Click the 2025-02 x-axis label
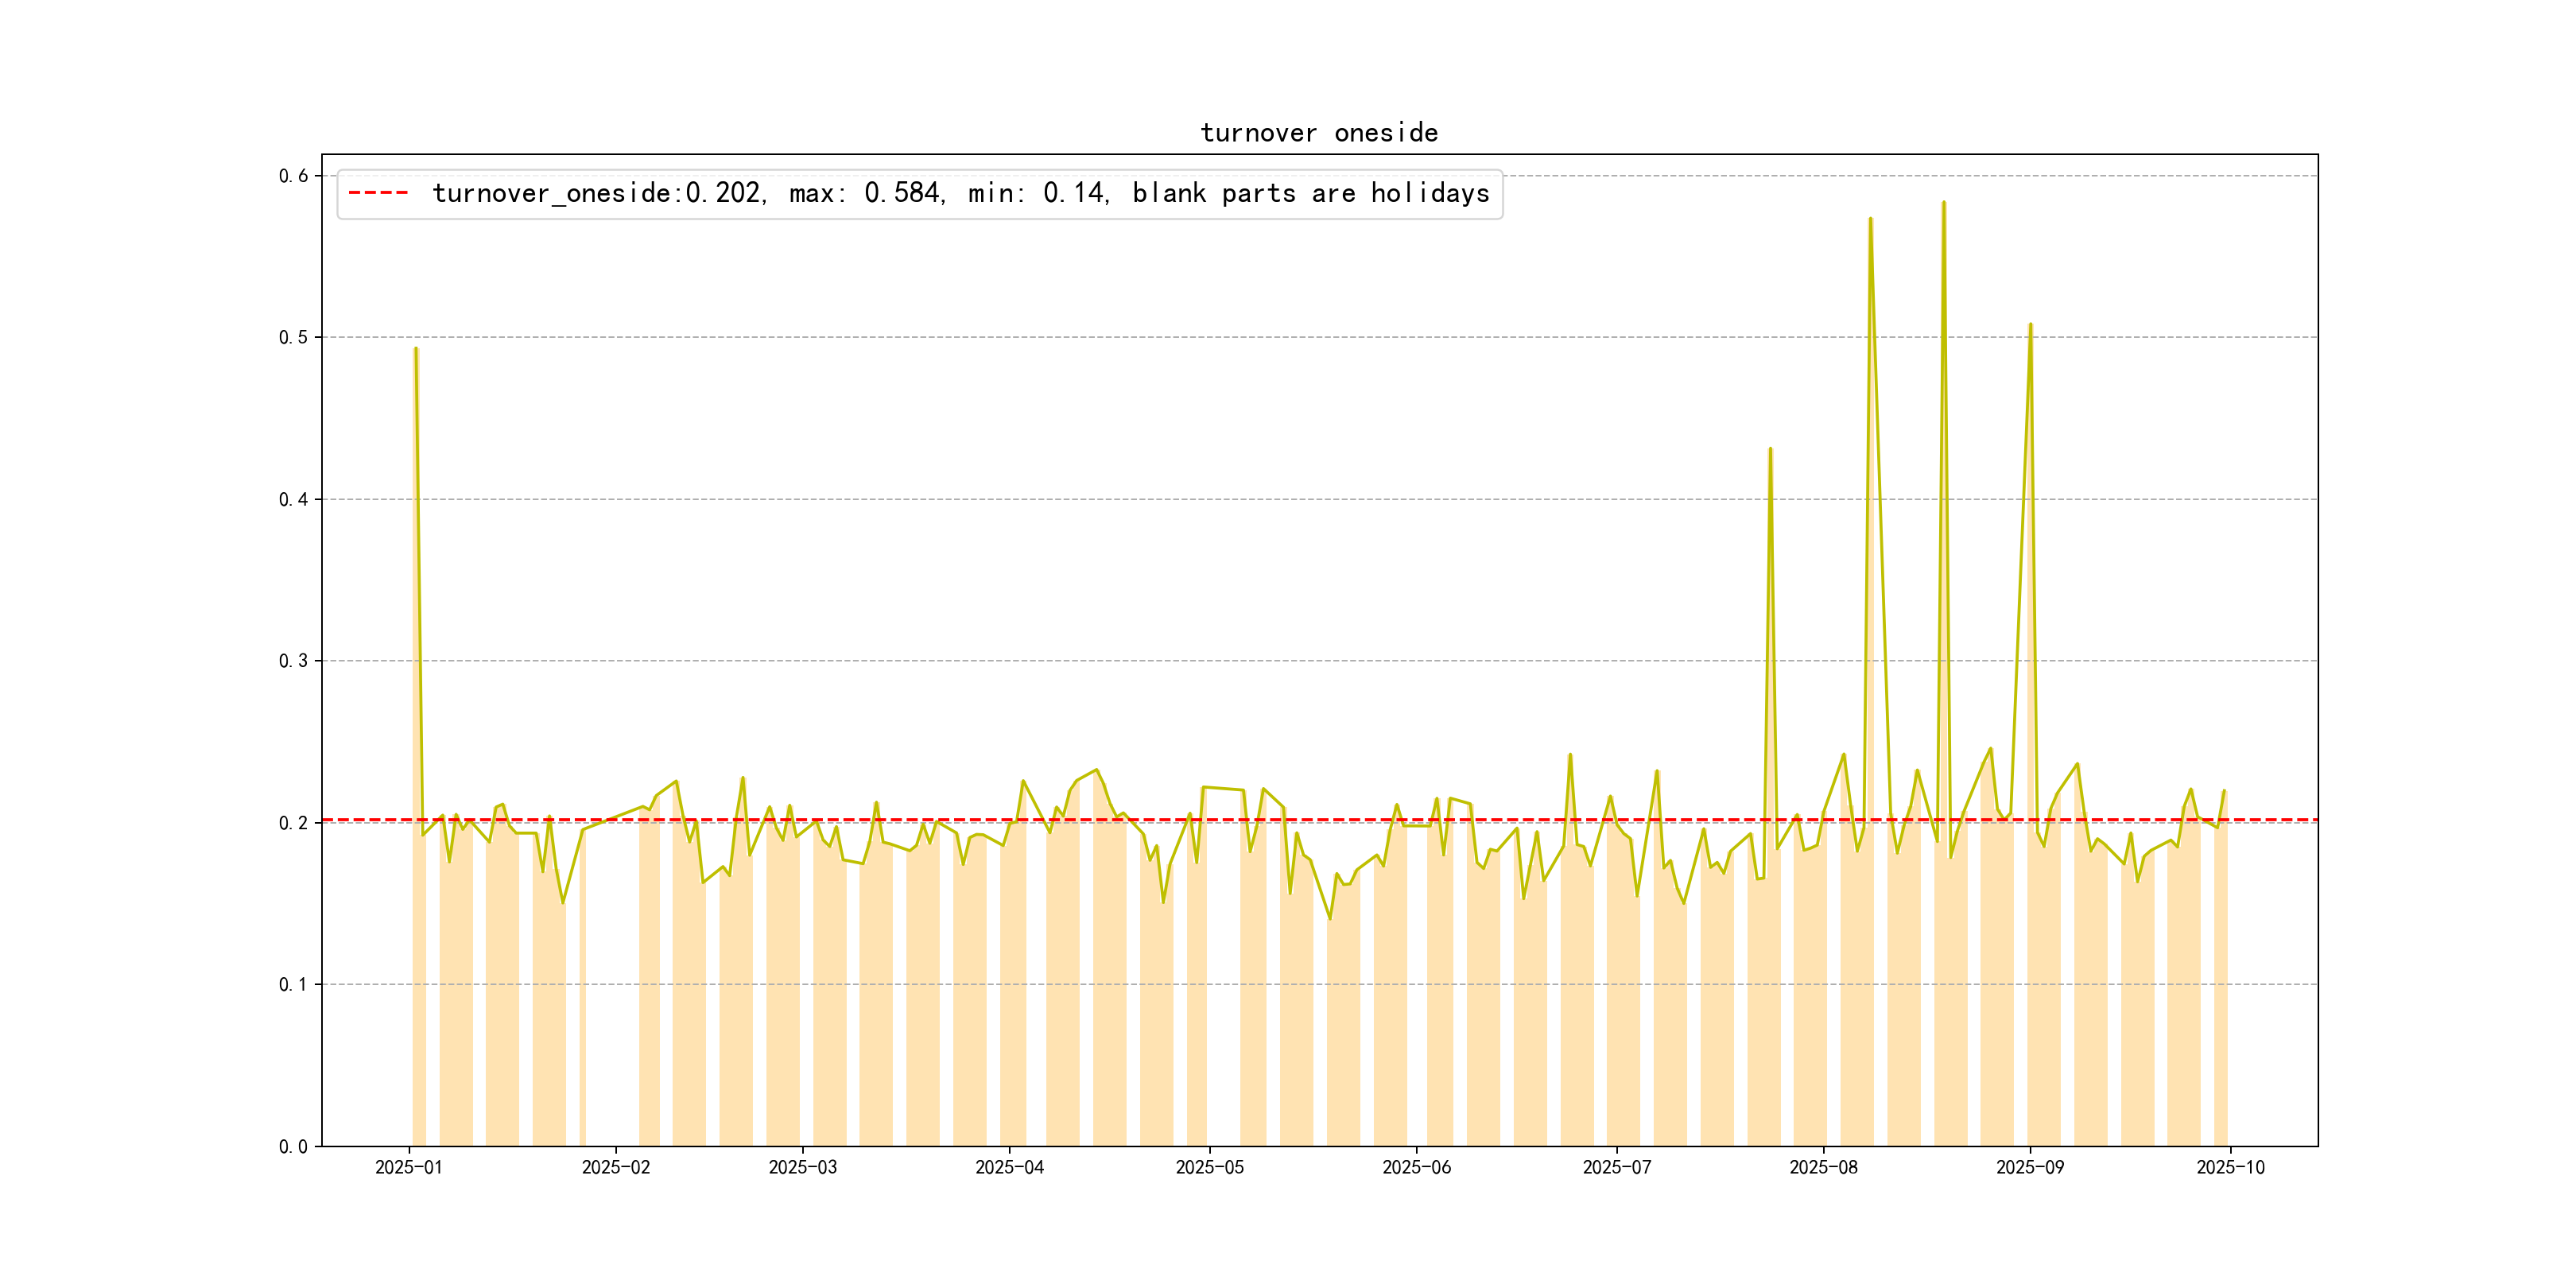This screenshot has height=1288, width=2576. tap(615, 1167)
